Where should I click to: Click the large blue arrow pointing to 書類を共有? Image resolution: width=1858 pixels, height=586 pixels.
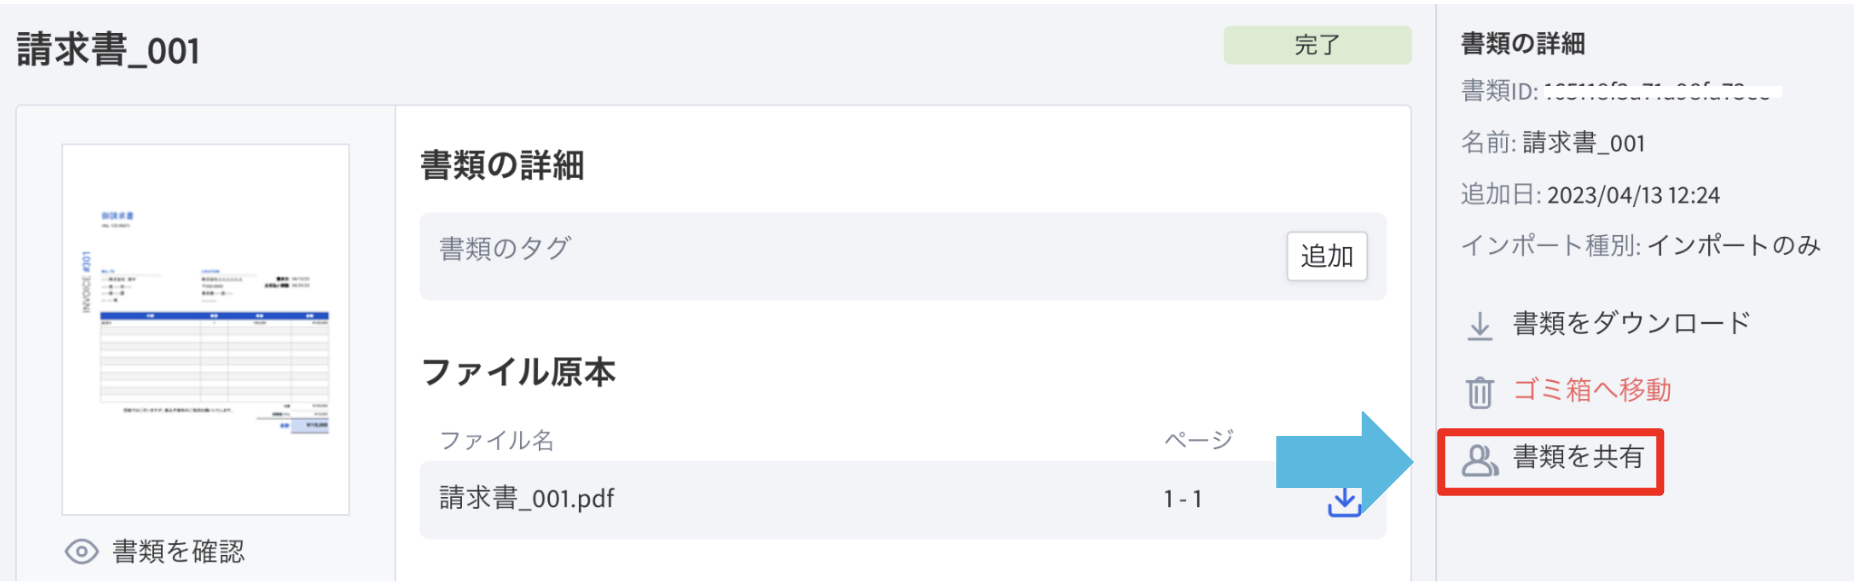point(1344,463)
